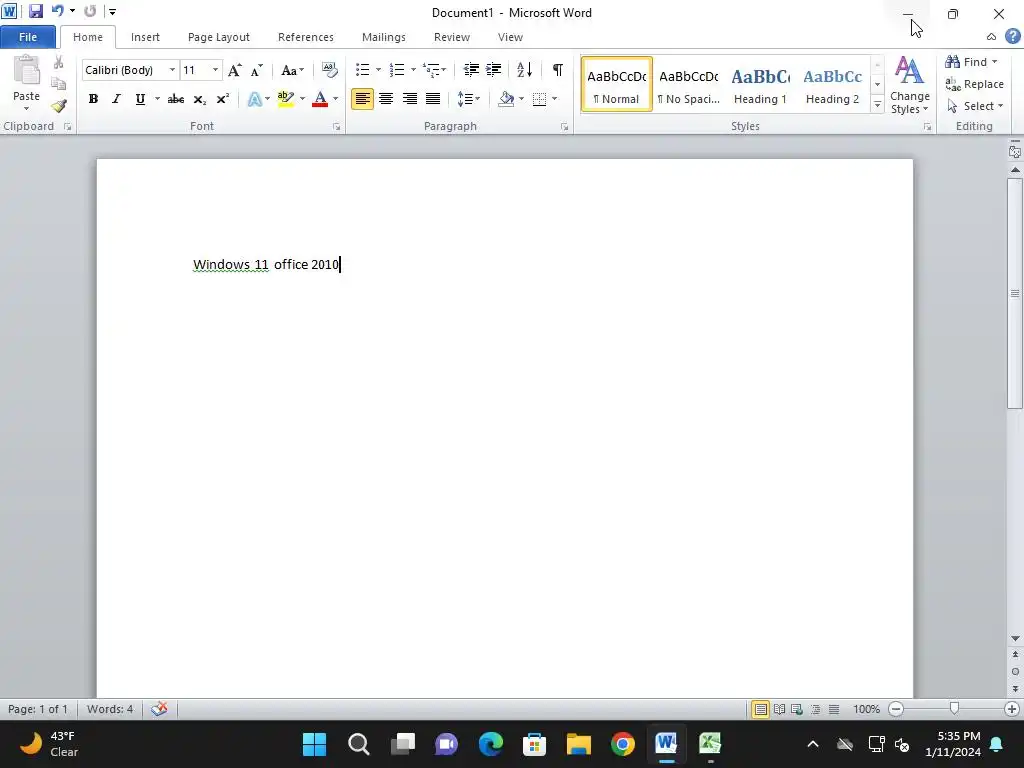1024x768 pixels.
Task: Open the File tab
Action: coord(28,37)
